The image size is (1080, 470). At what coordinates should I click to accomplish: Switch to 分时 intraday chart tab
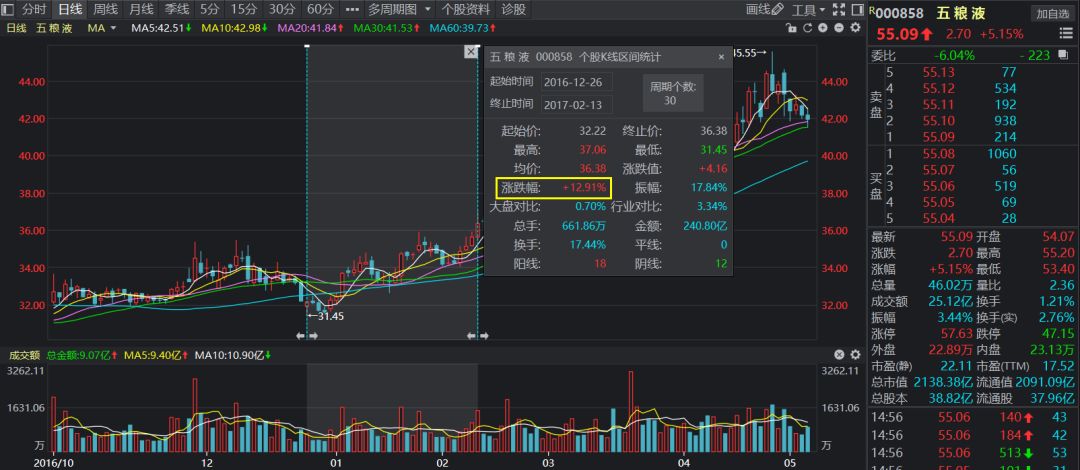click(x=34, y=10)
